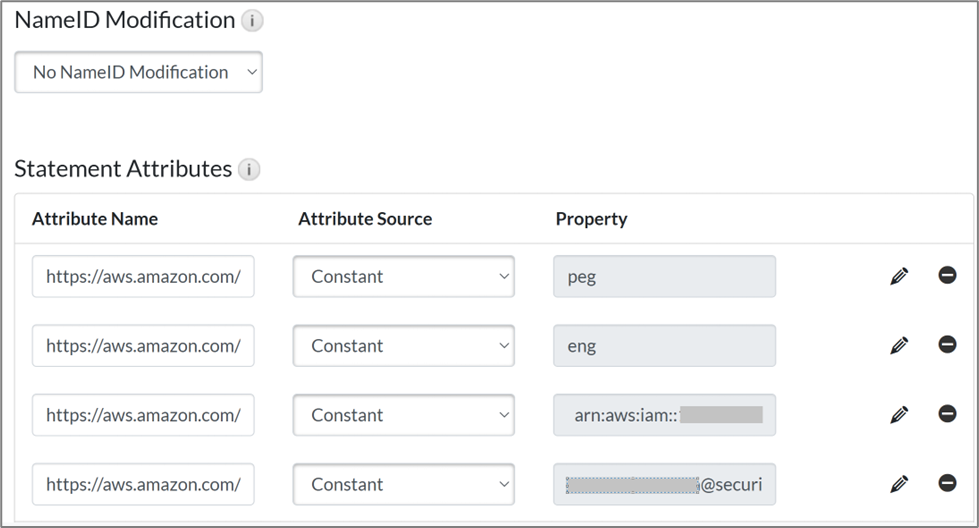Viewport: 979px width, 528px height.
Task: Edit the 'eng' attribute row pencil
Action: pos(899,345)
